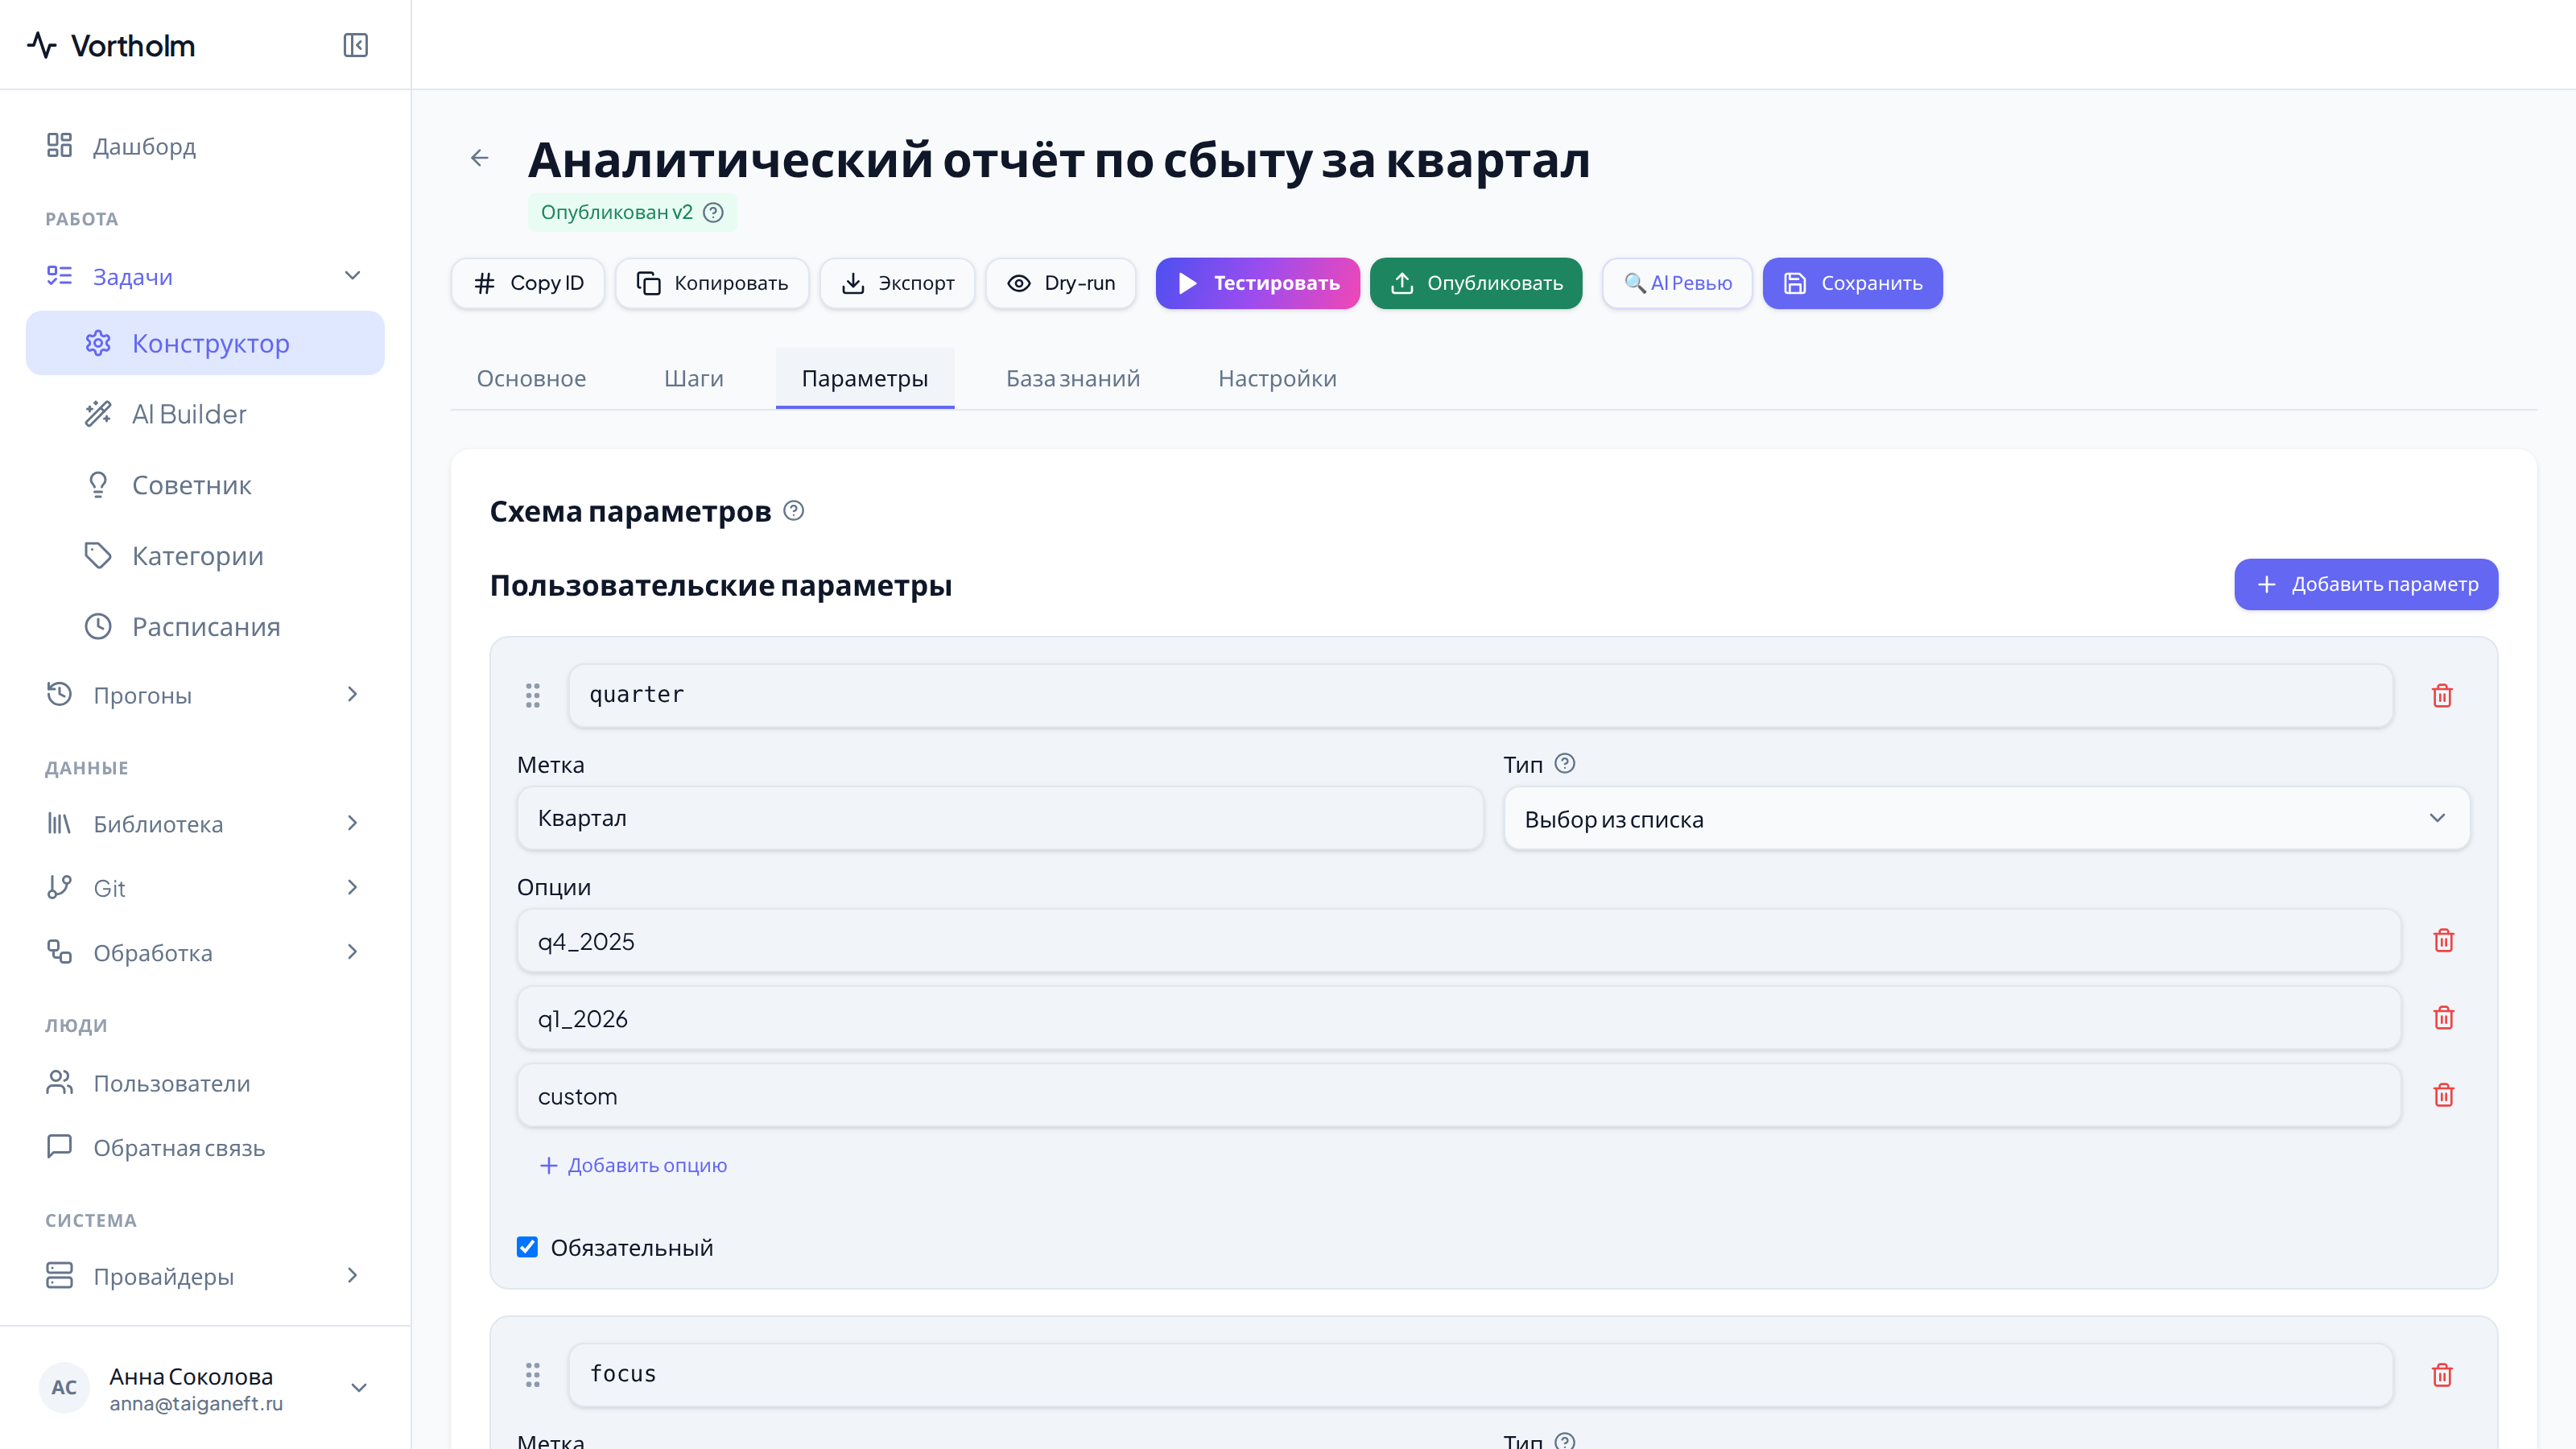2576x1449 pixels.
Task: Click Добавить параметр button
Action: click(2366, 584)
